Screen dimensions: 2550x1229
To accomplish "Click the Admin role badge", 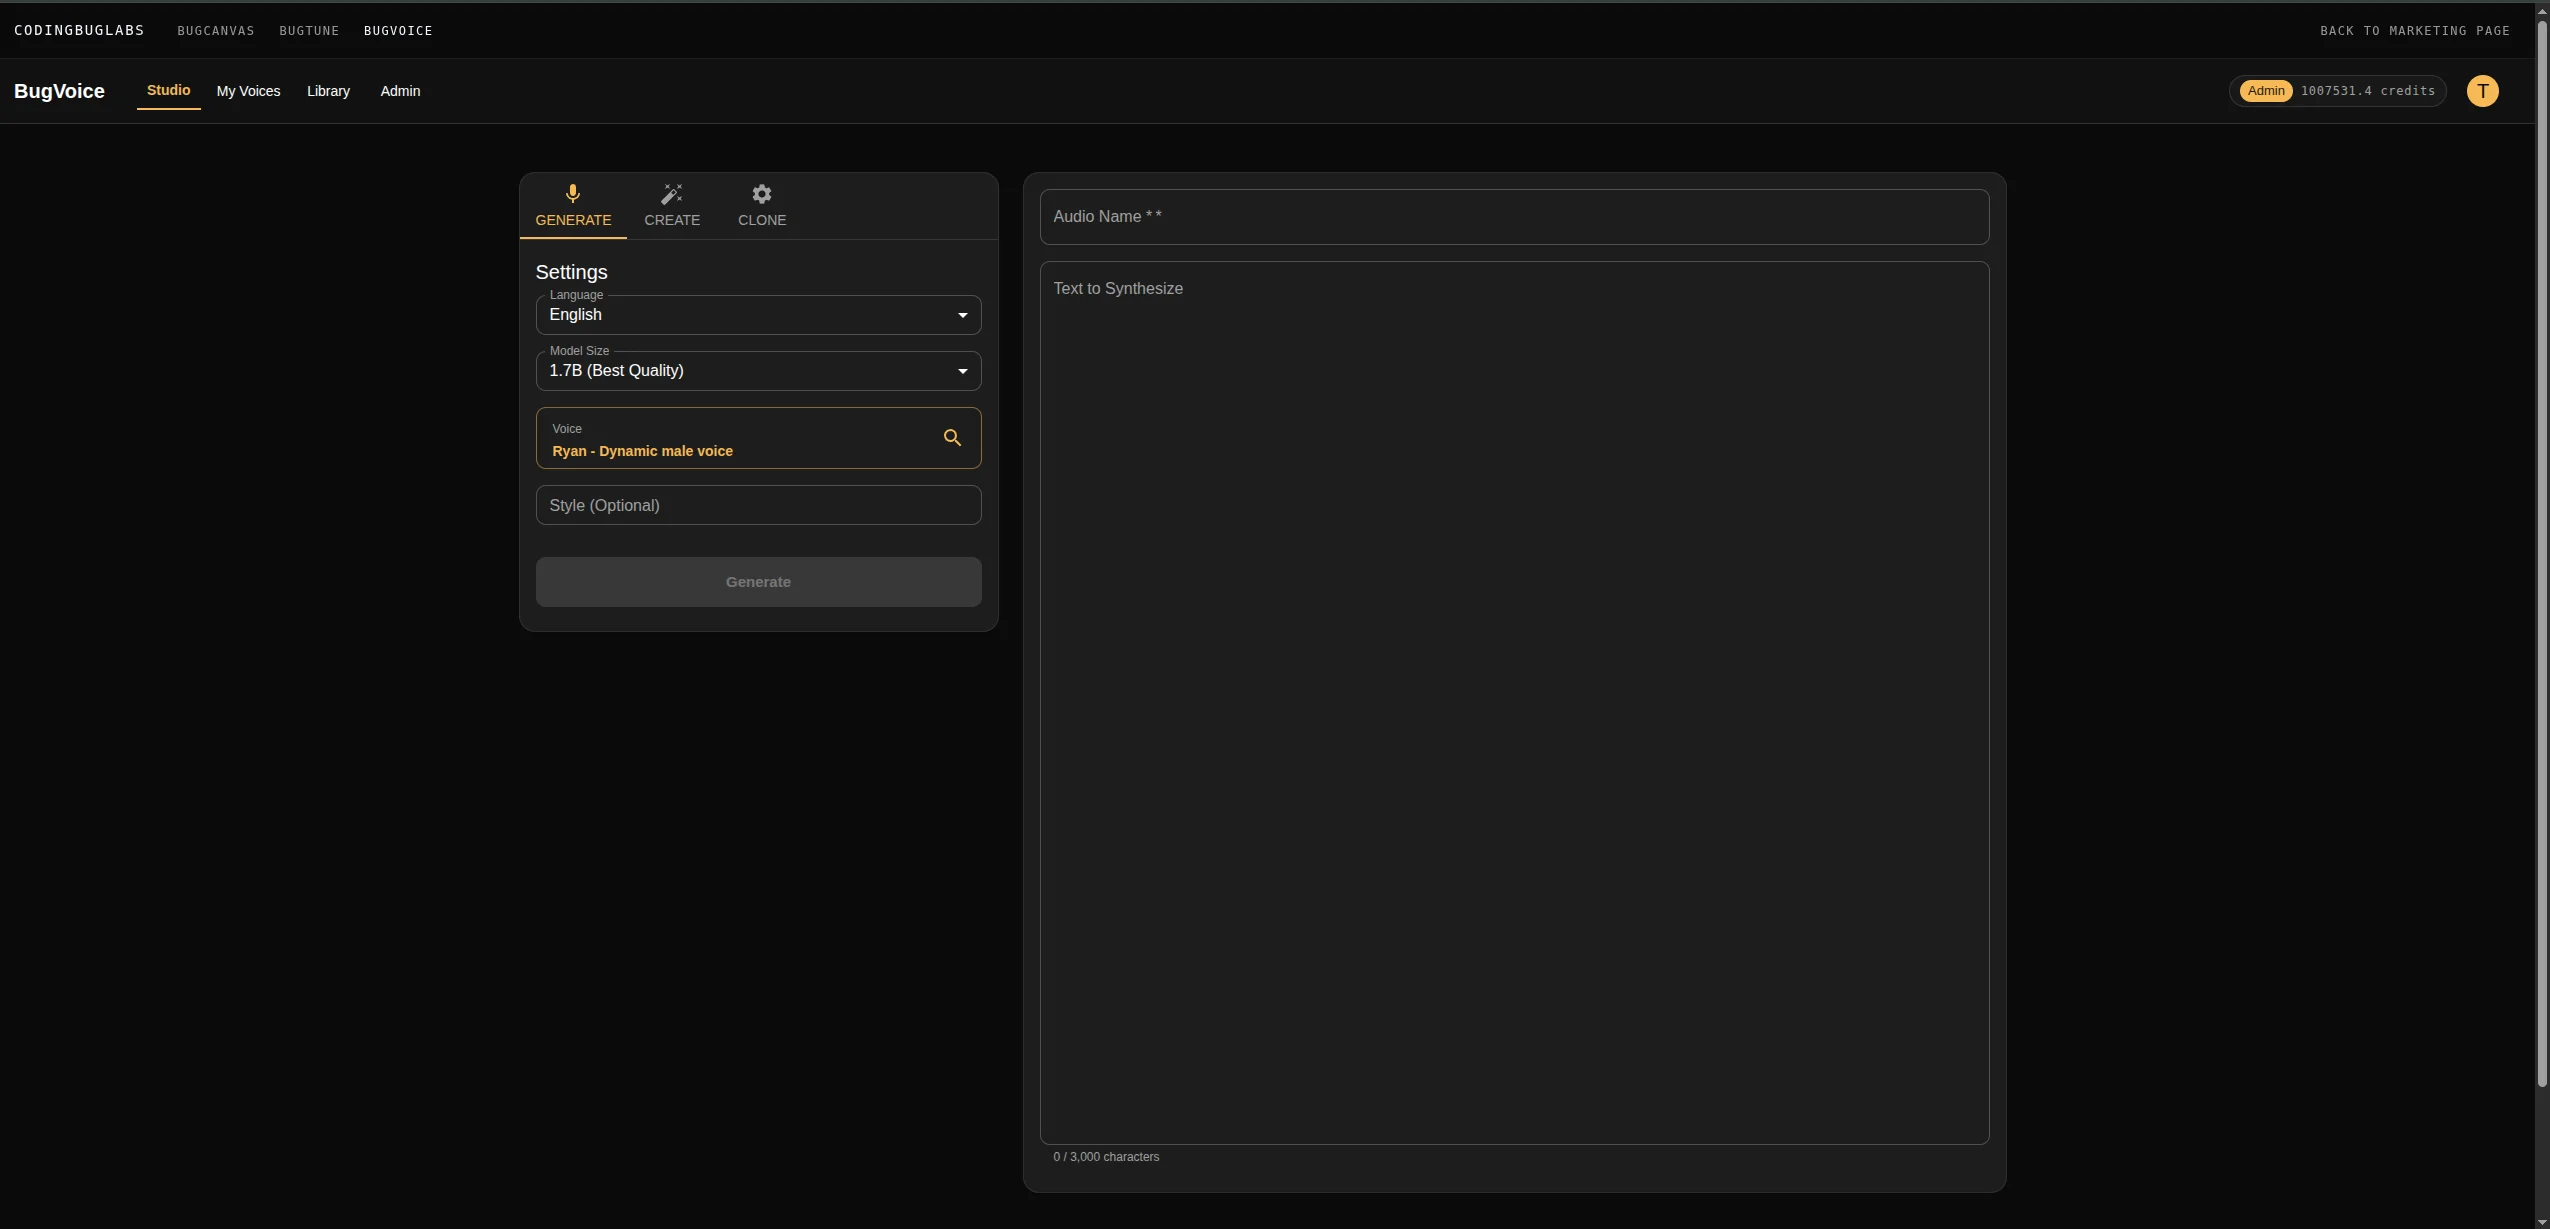I will point(2265,90).
